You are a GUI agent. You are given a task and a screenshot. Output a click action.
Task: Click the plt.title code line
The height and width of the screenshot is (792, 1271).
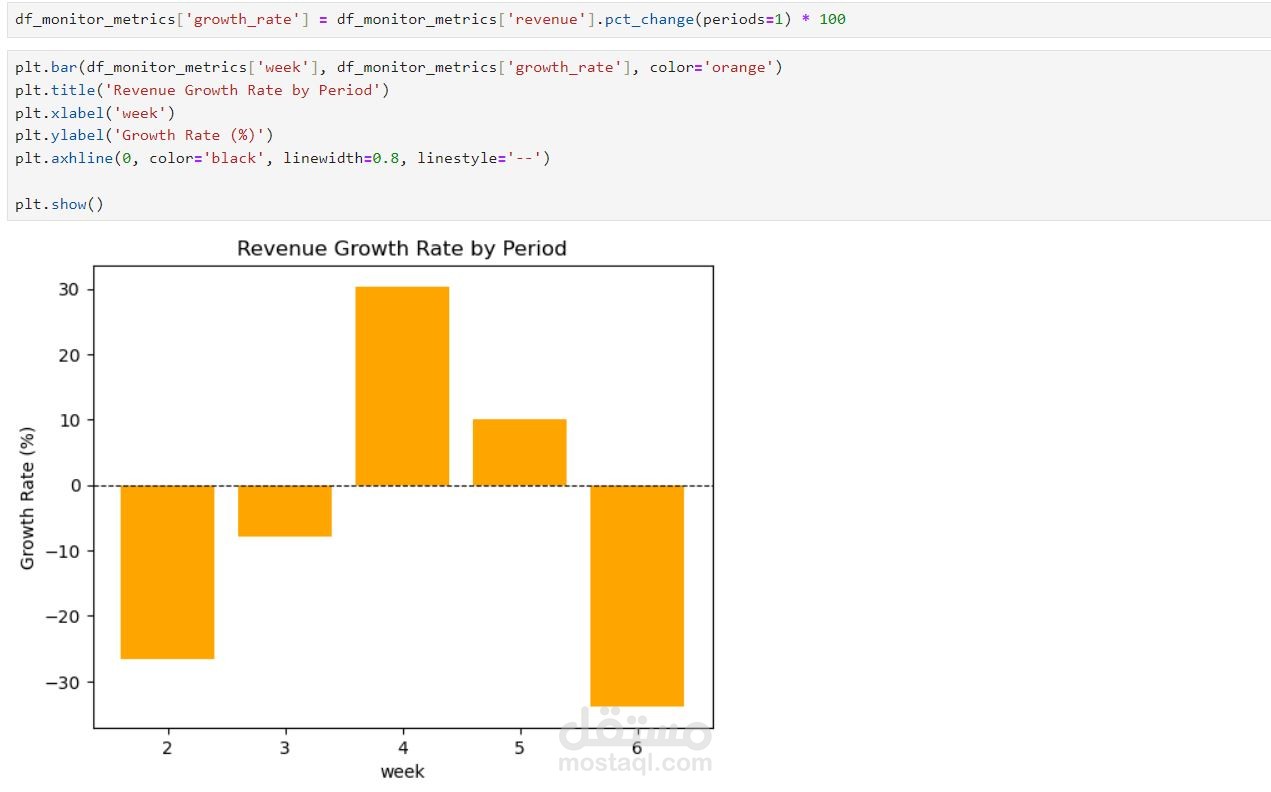(x=202, y=90)
